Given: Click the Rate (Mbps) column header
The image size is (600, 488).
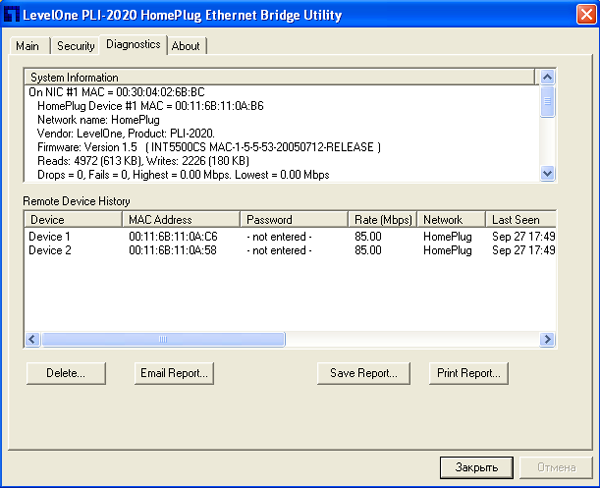Looking at the screenshot, I should 383,220.
